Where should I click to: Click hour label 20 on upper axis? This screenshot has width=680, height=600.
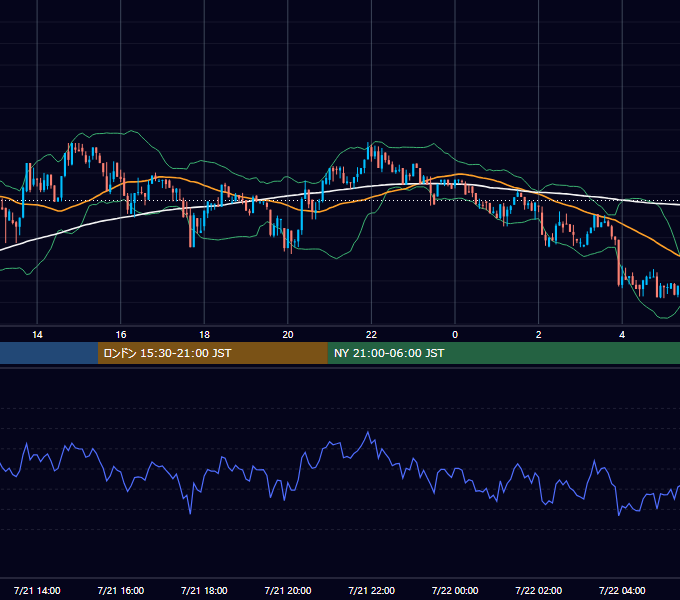coord(288,335)
